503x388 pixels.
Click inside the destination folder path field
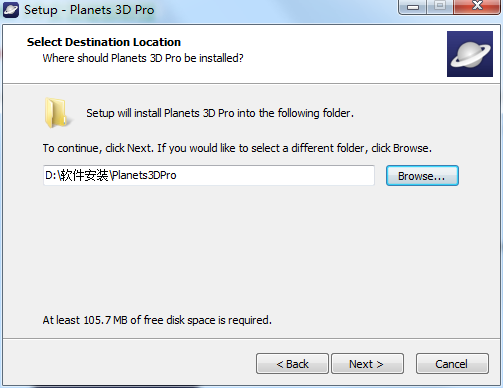(209, 175)
